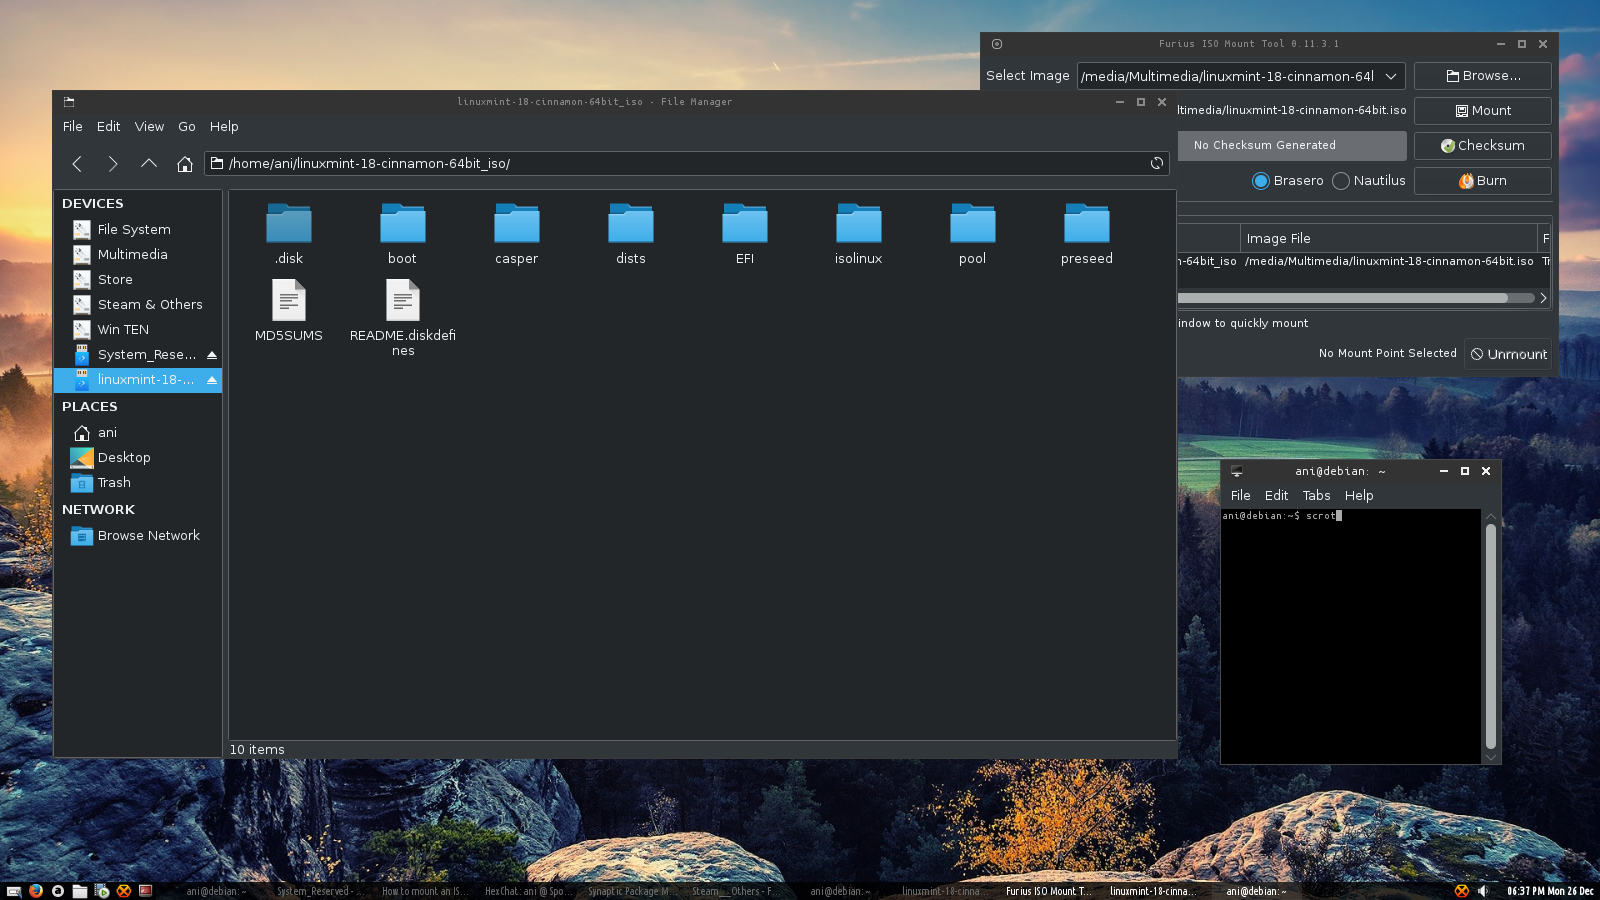
Task: Click the scroll-right arrow in Furius list
Action: 1543,298
